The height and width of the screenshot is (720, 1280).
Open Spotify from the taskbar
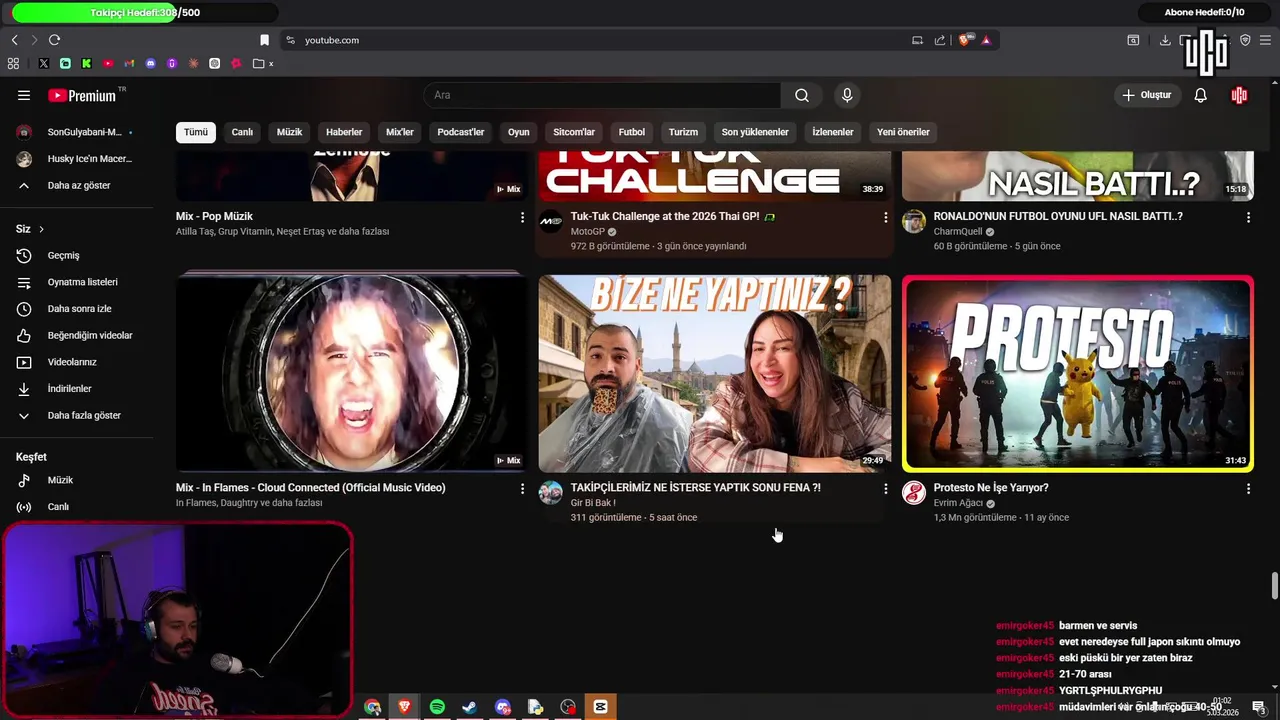tap(437, 707)
